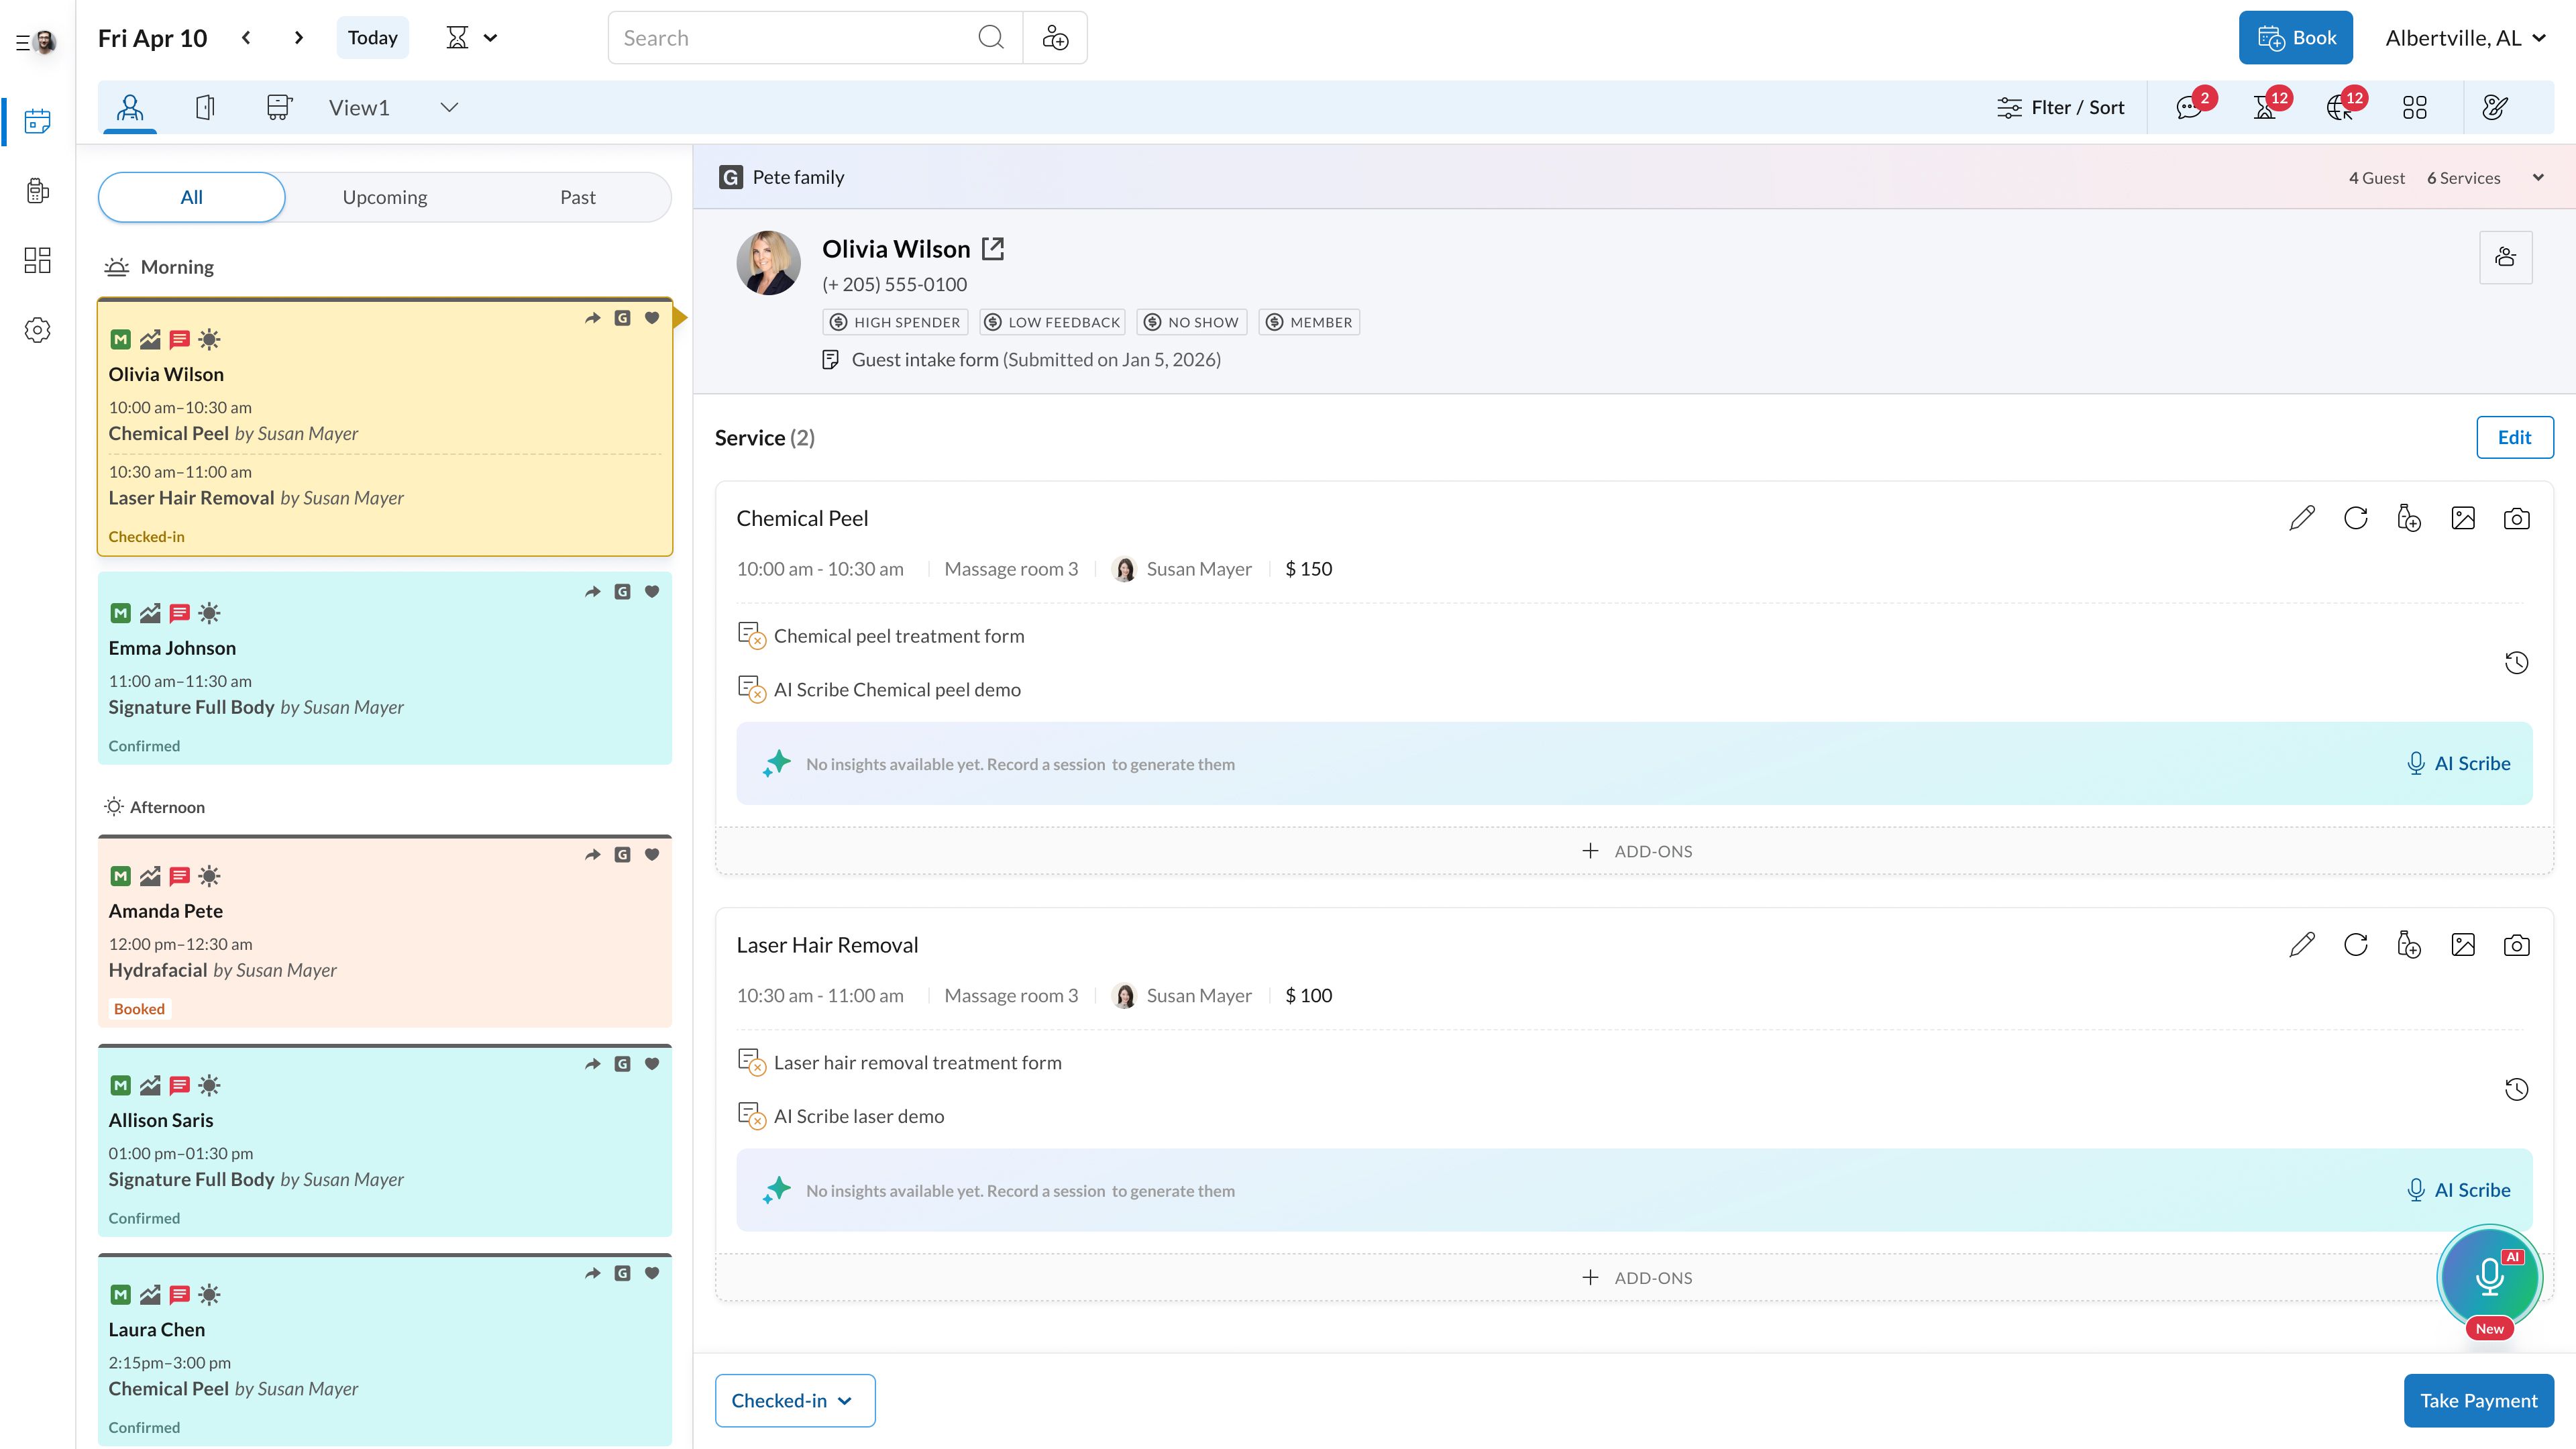Toggle the heart on Amanda Pete's appointment

[652, 855]
